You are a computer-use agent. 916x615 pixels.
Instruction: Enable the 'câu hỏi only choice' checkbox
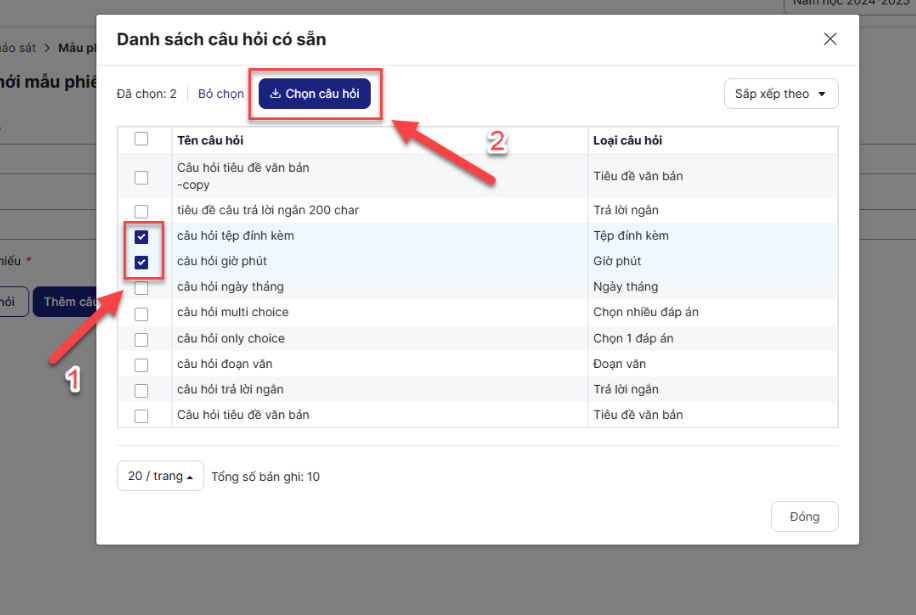click(141, 339)
